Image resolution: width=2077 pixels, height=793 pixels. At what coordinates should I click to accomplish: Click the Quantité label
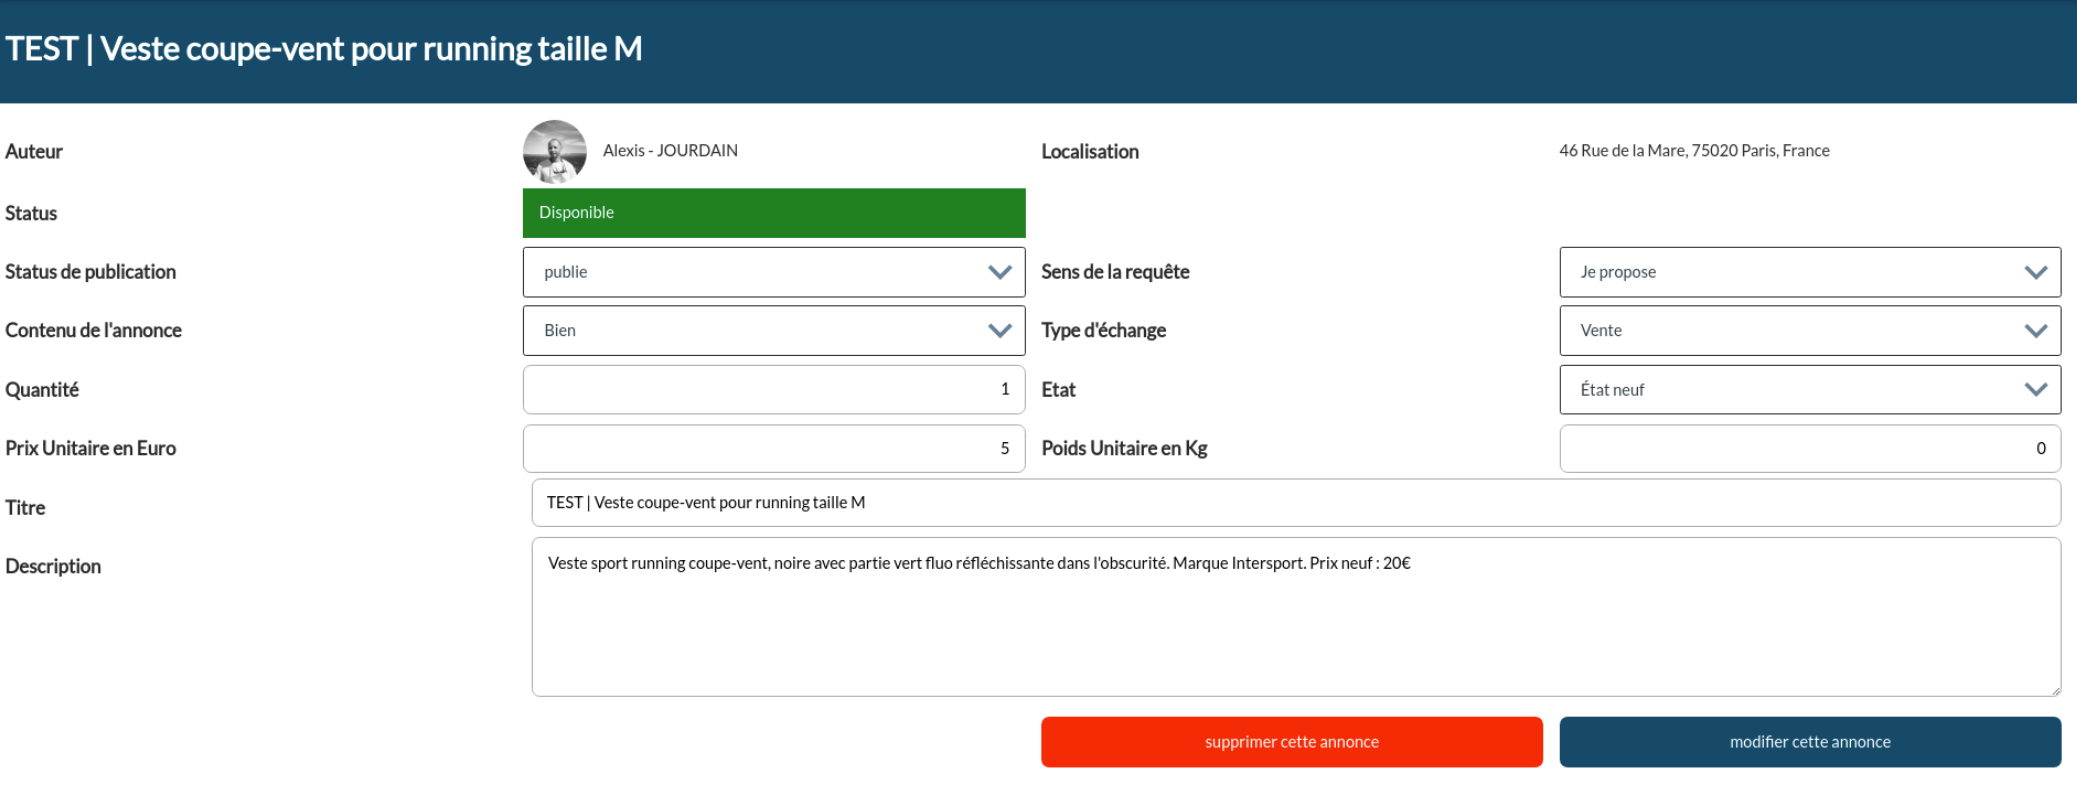42,390
